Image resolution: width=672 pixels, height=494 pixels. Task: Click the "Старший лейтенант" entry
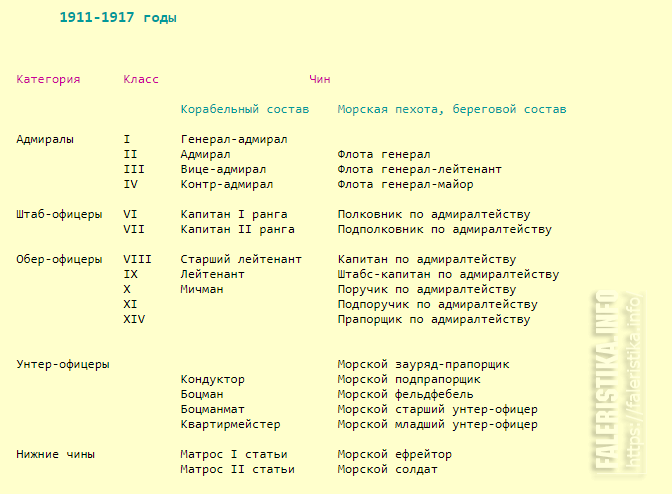click(x=241, y=259)
